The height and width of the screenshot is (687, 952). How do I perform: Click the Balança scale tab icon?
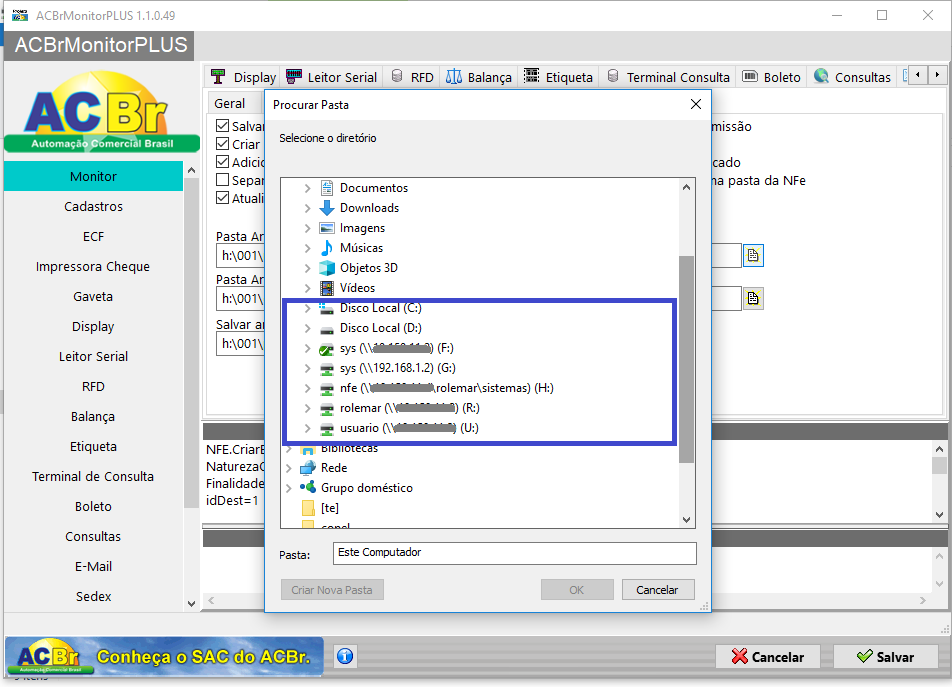coord(454,76)
